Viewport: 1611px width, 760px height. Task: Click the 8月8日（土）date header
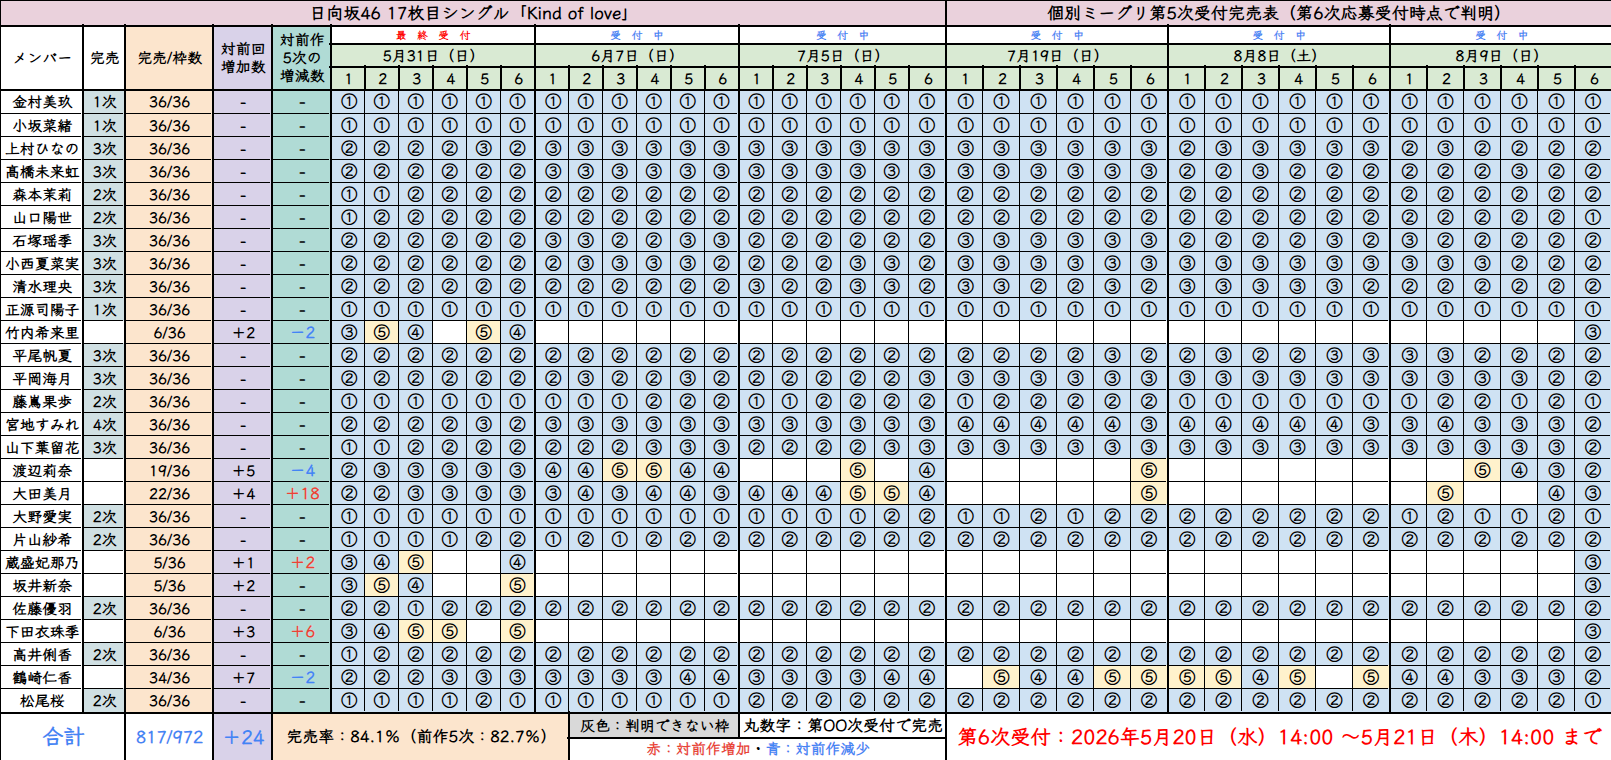click(x=1278, y=56)
